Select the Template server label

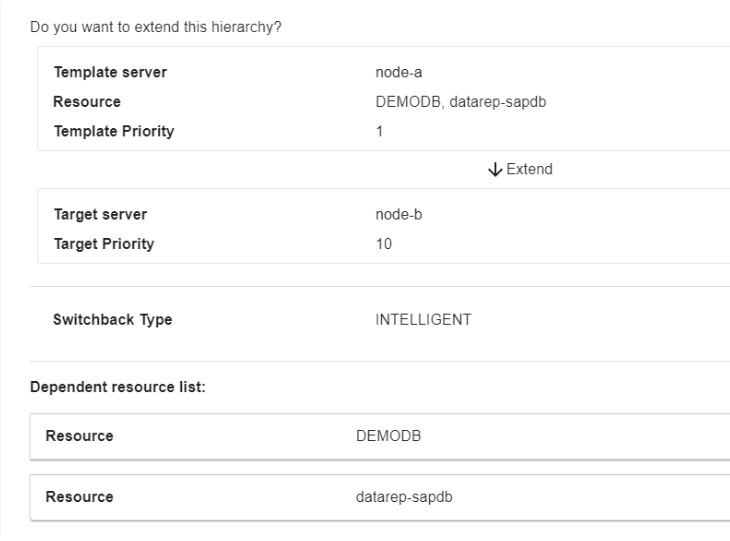pyautogui.click(x=109, y=72)
